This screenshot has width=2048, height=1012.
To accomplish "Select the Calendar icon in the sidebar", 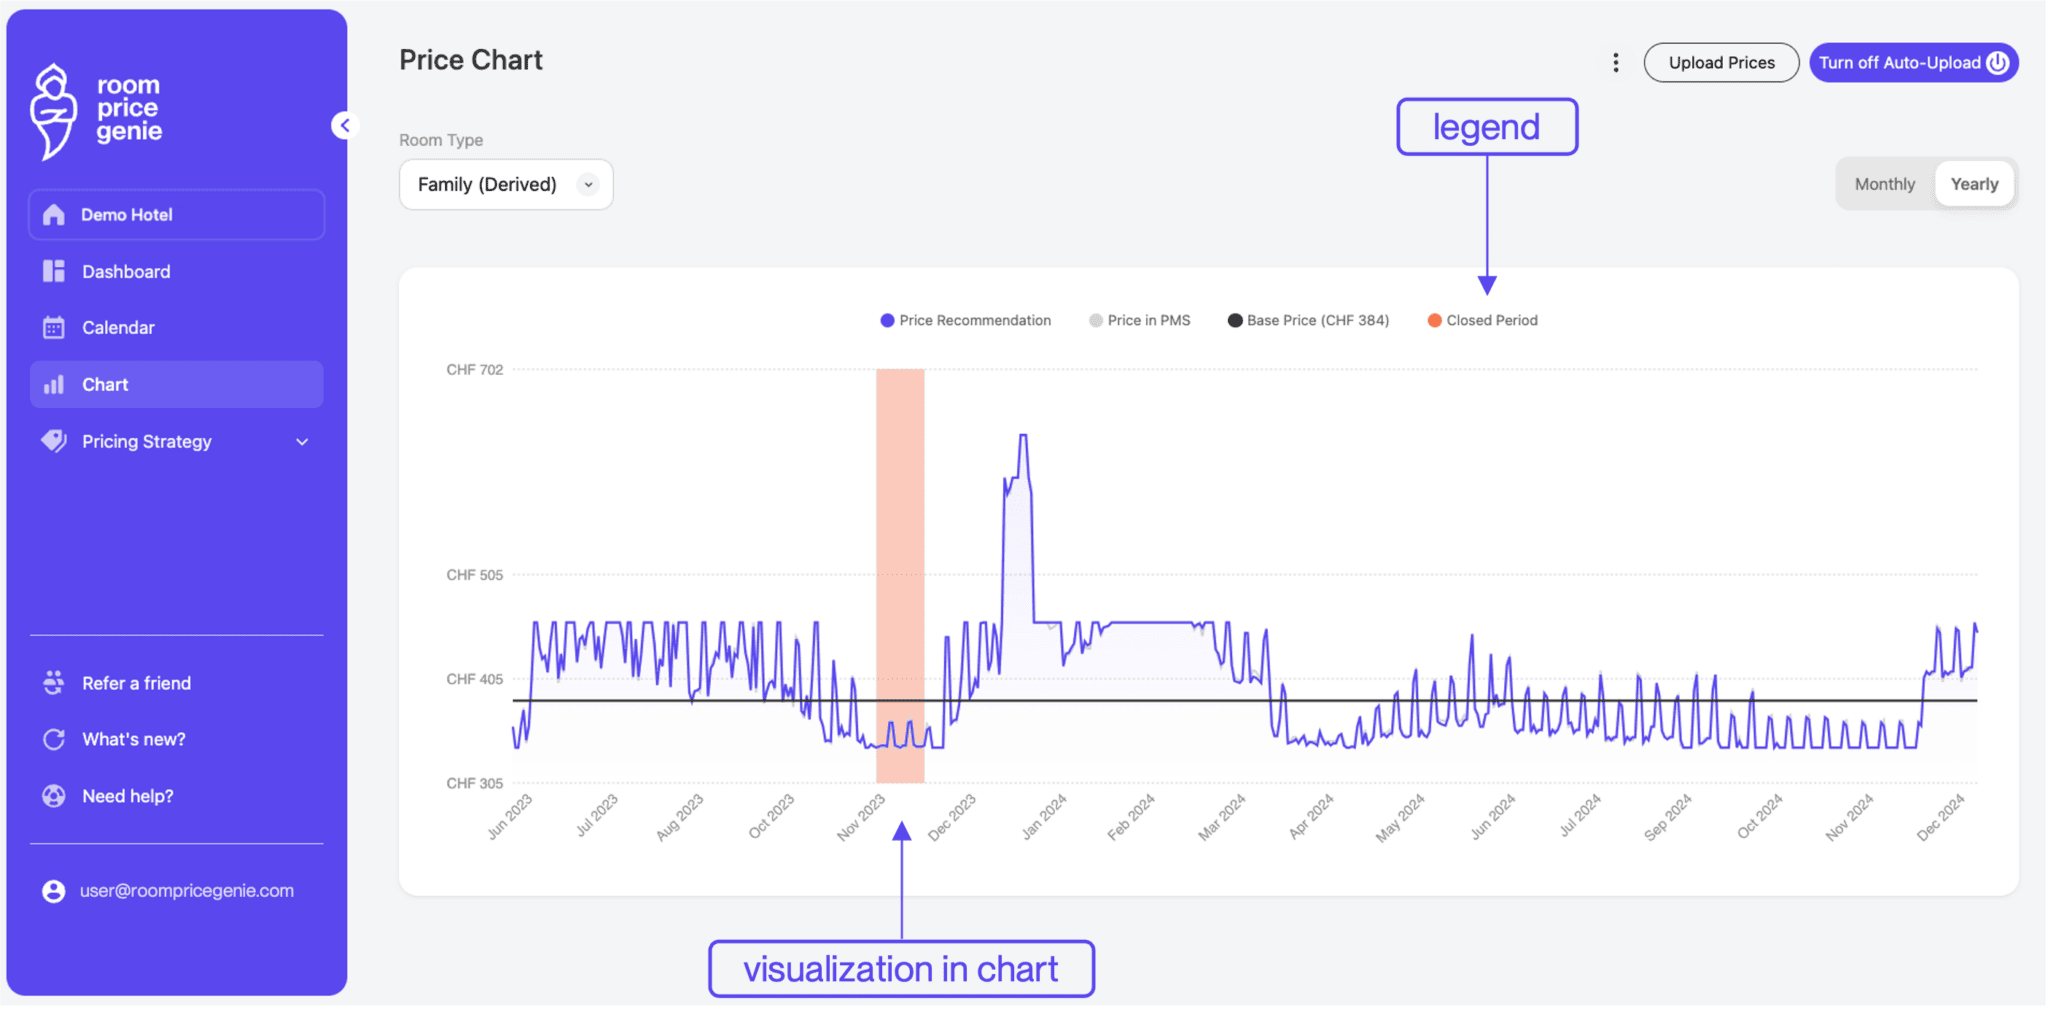I will pos(53,327).
